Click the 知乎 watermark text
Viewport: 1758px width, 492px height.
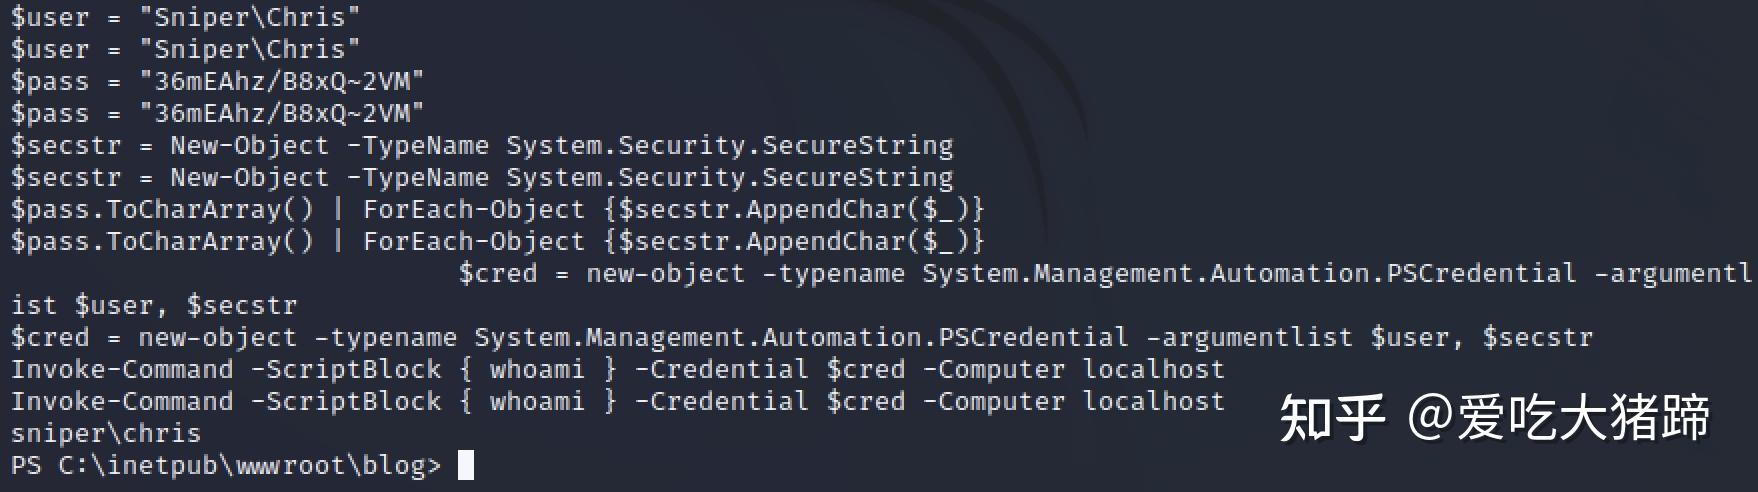pos(1332,418)
